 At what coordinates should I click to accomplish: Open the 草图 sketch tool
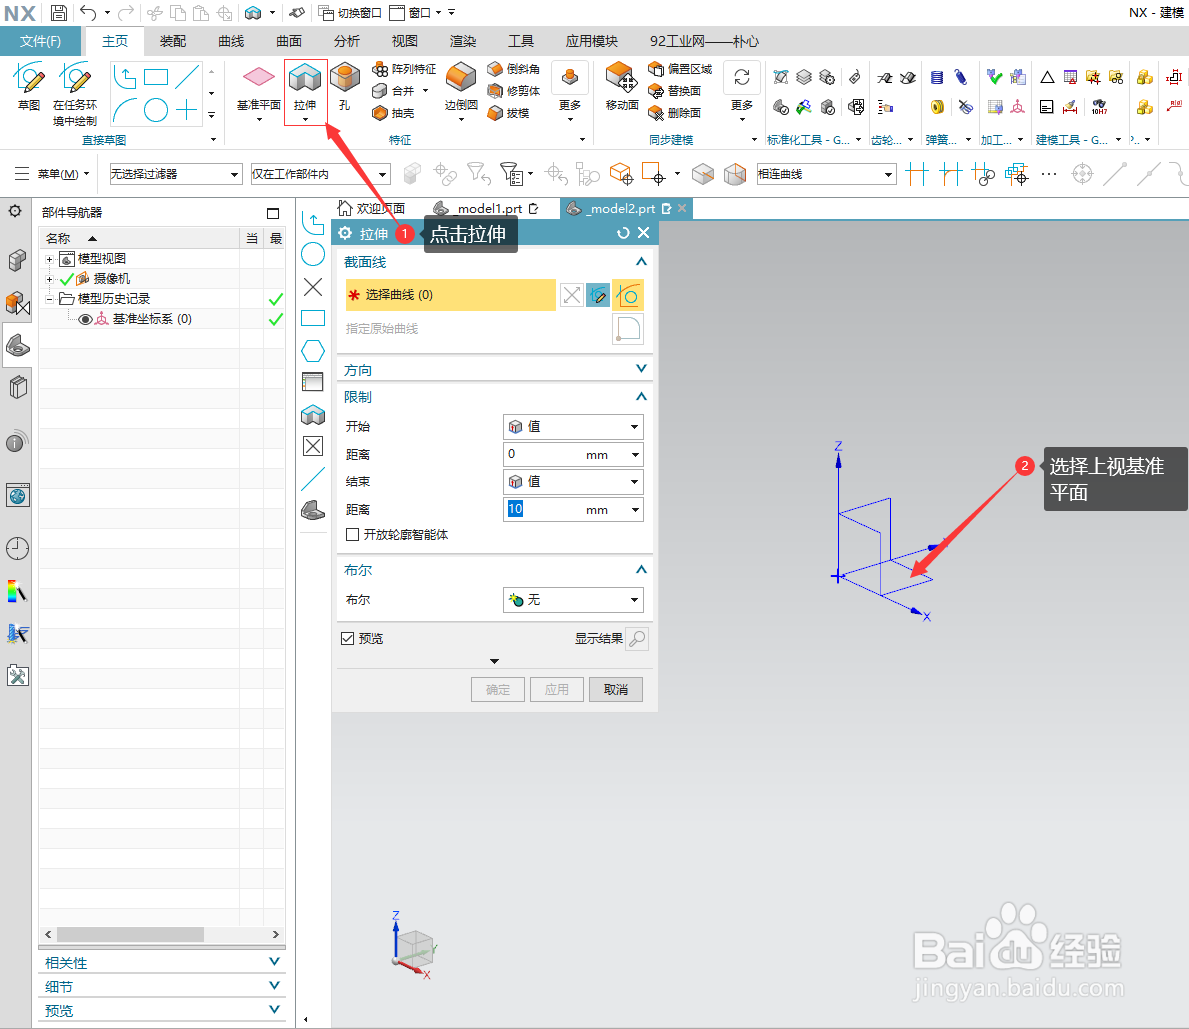click(29, 86)
